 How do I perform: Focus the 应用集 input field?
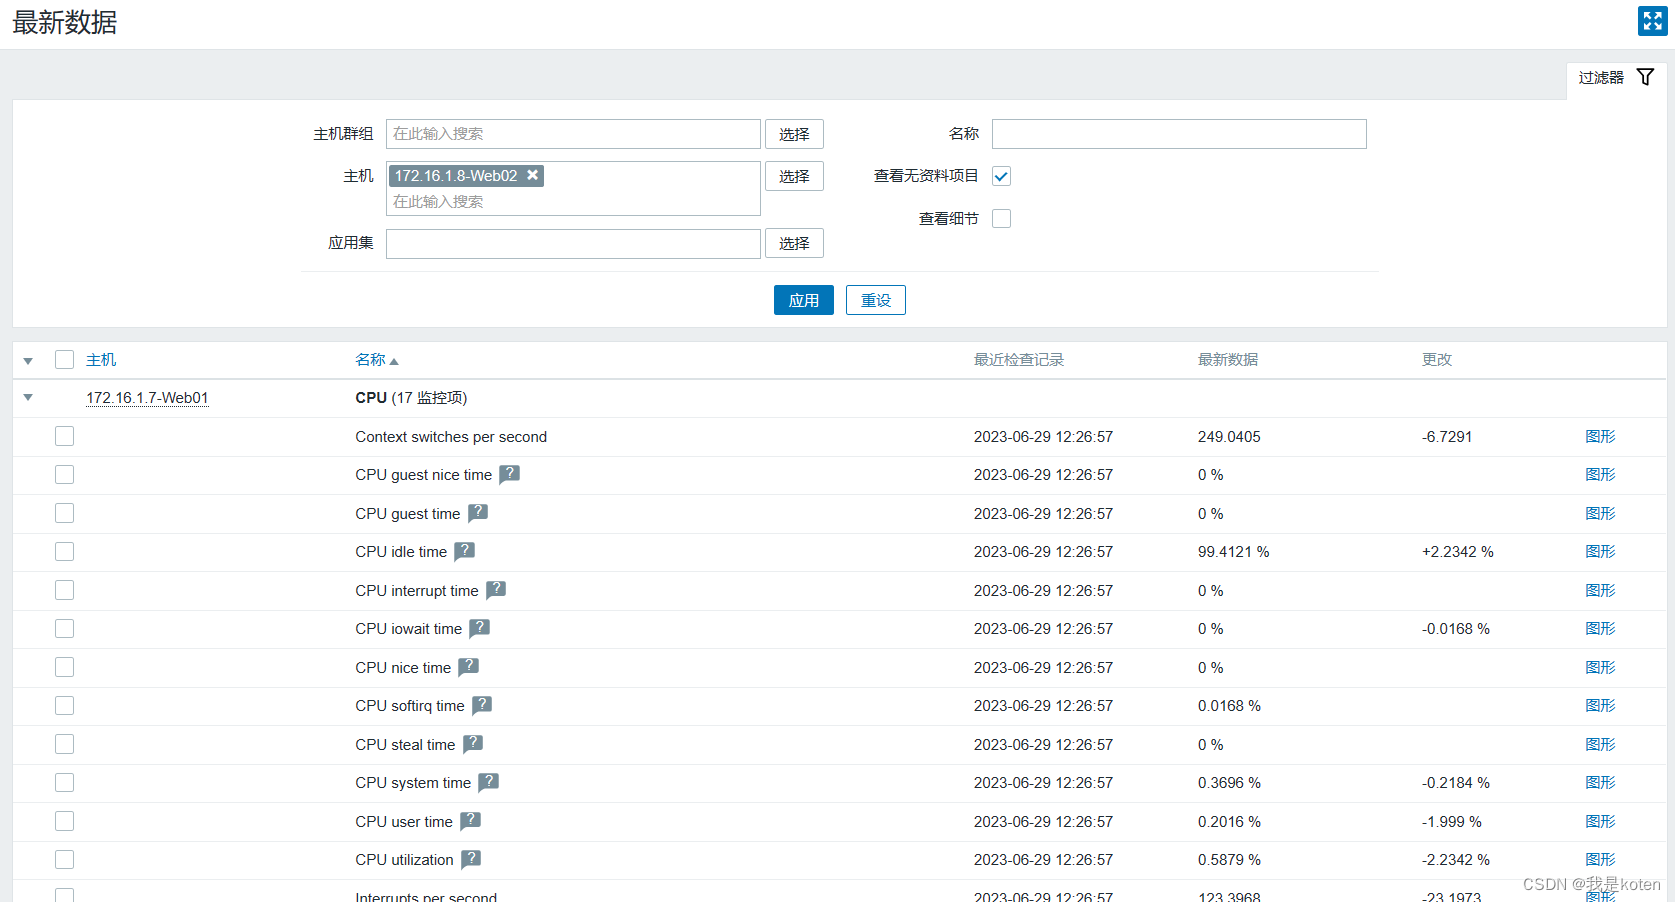pos(573,244)
